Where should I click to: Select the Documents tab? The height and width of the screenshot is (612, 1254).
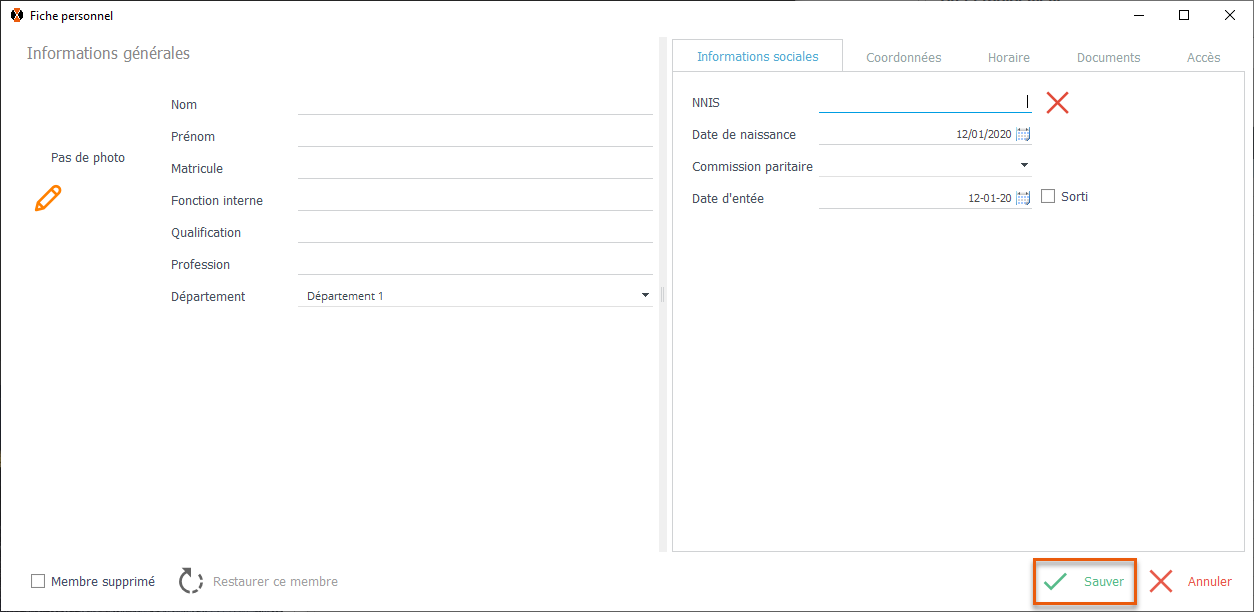[1108, 58]
